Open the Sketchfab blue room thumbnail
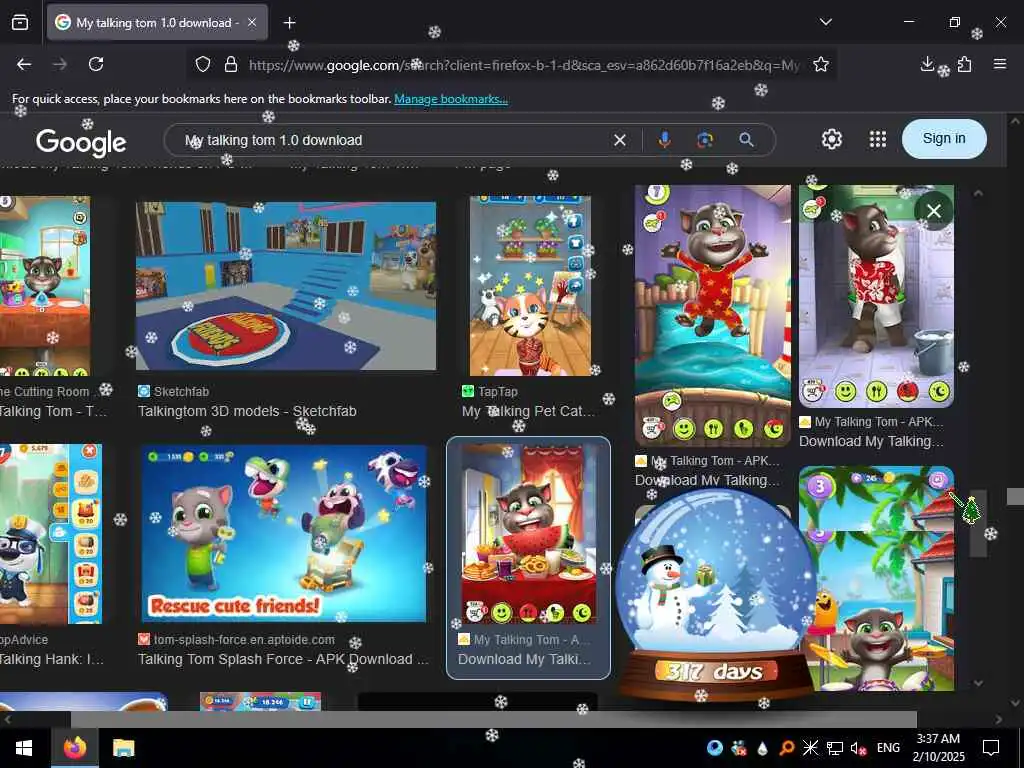This screenshot has width=1024, height=768. (x=286, y=286)
